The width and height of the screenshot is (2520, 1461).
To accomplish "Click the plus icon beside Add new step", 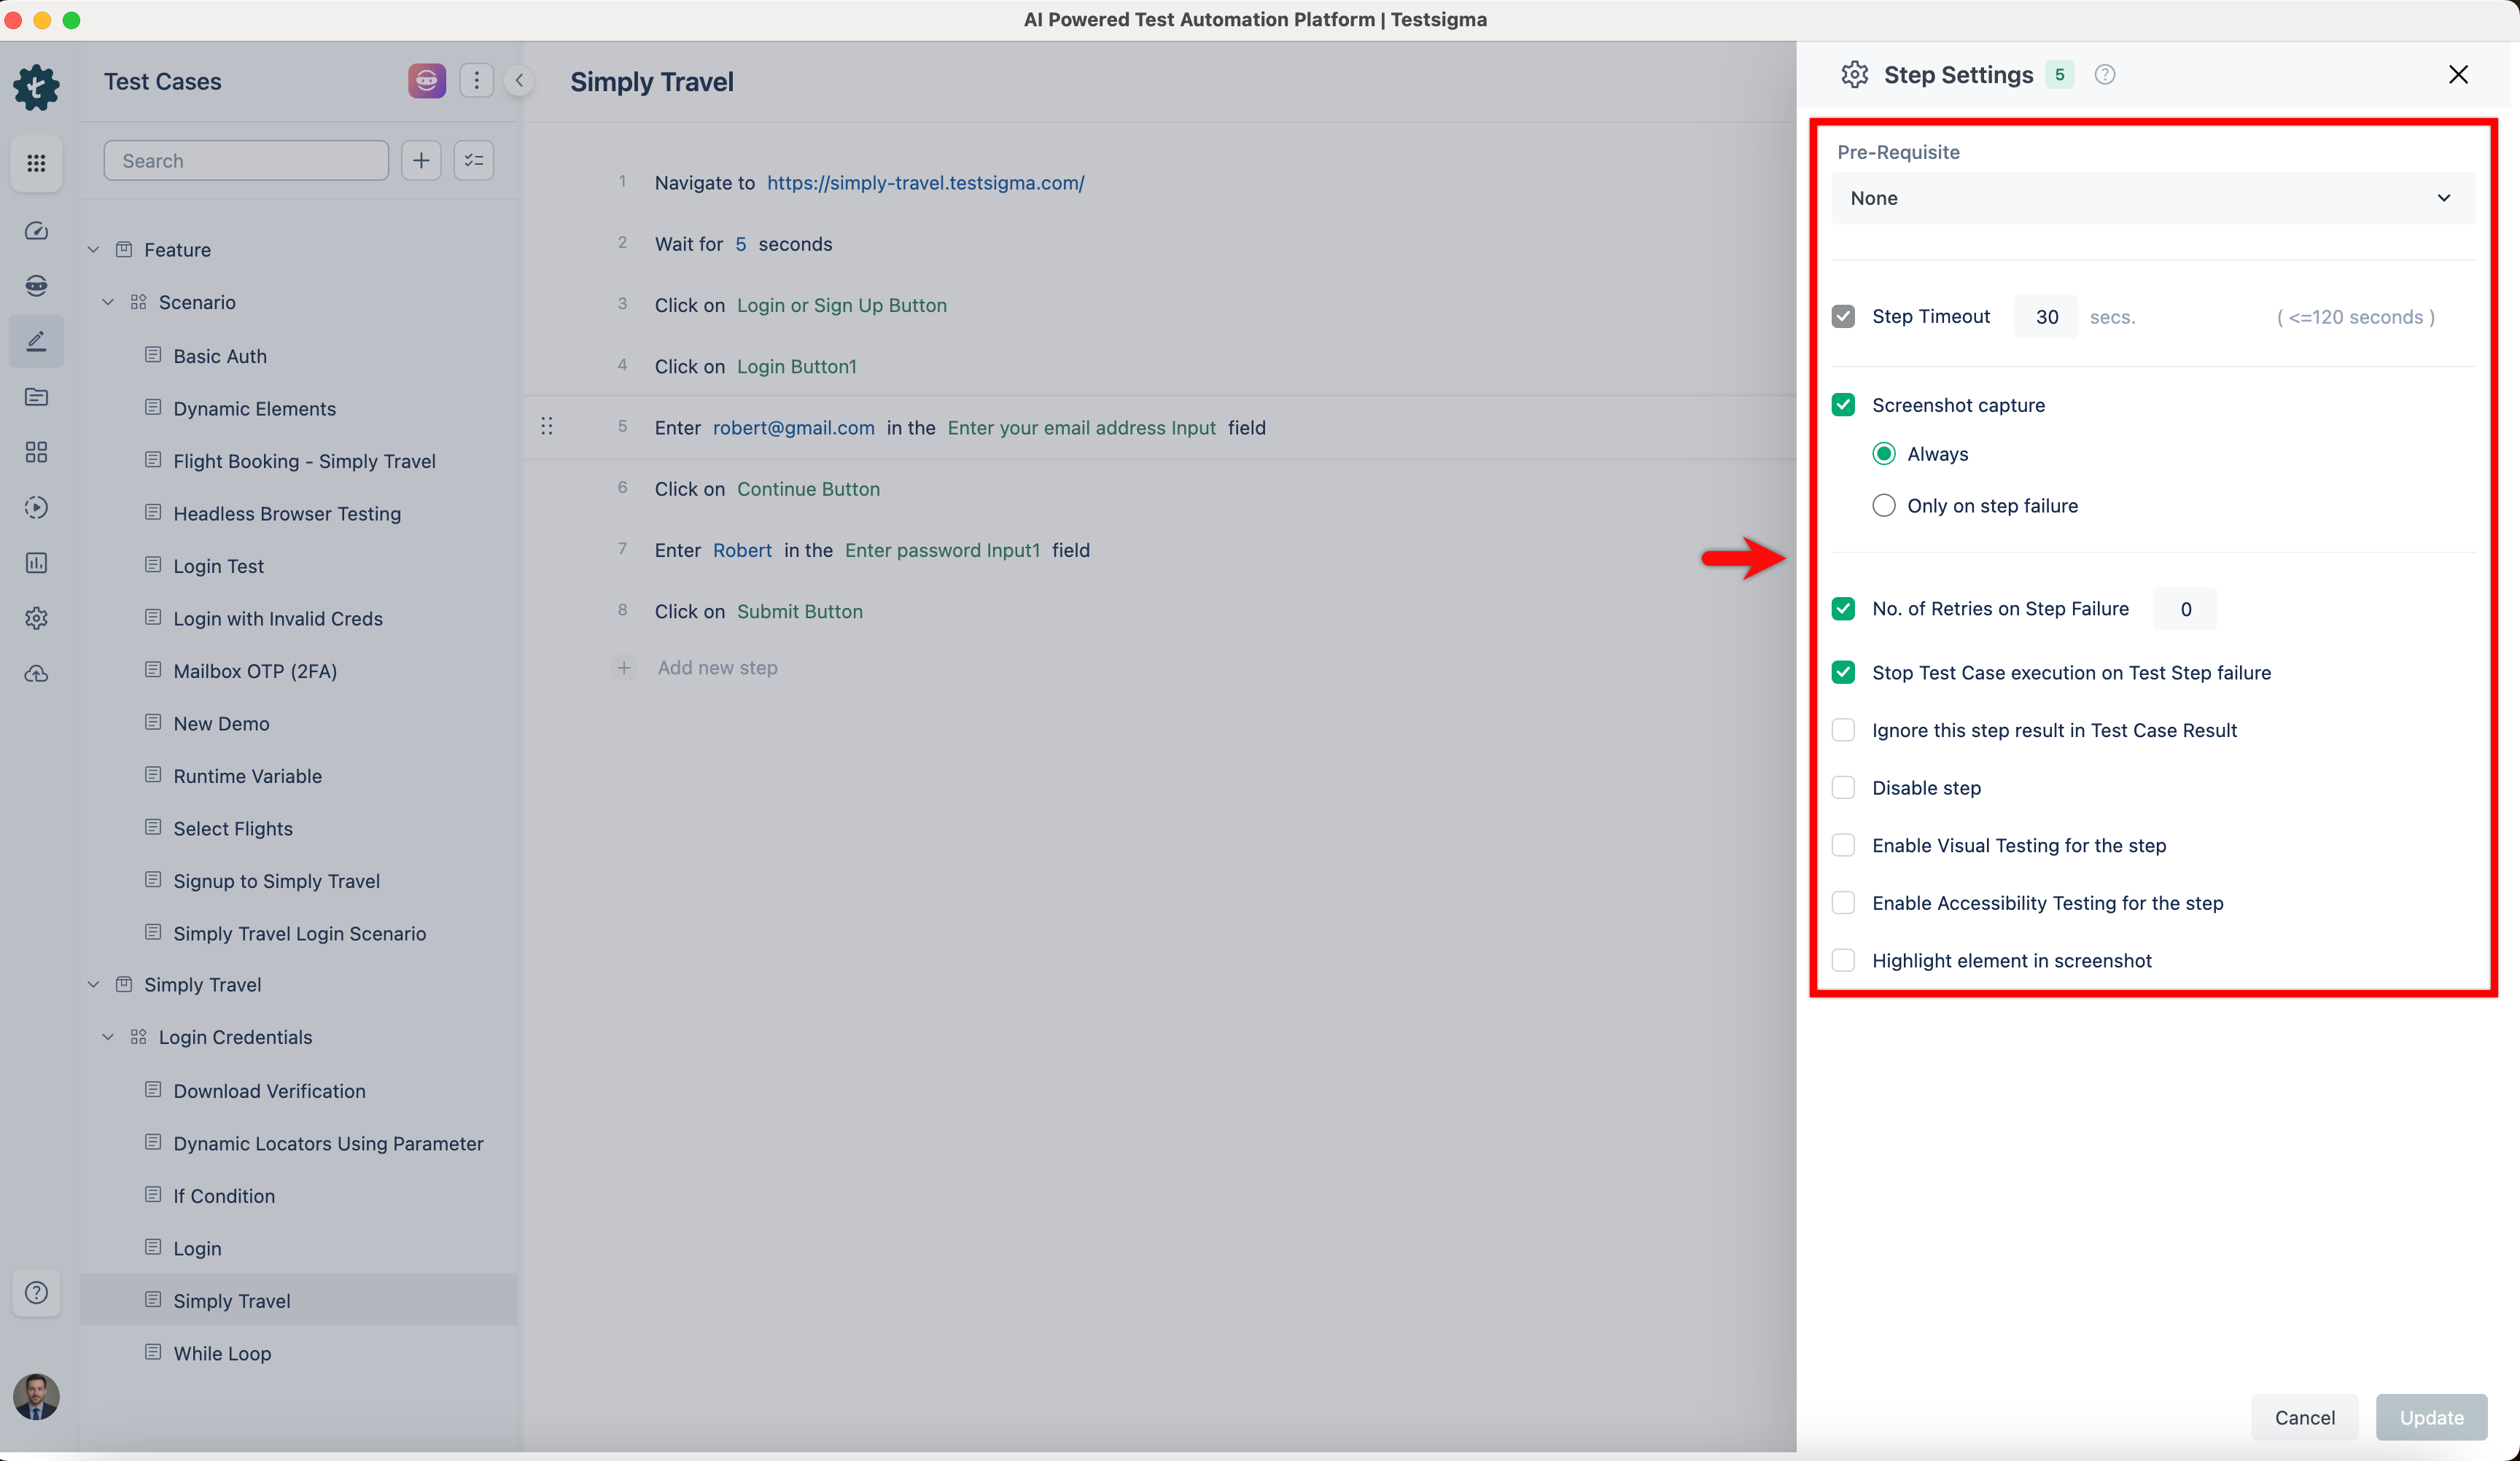I will [624, 668].
